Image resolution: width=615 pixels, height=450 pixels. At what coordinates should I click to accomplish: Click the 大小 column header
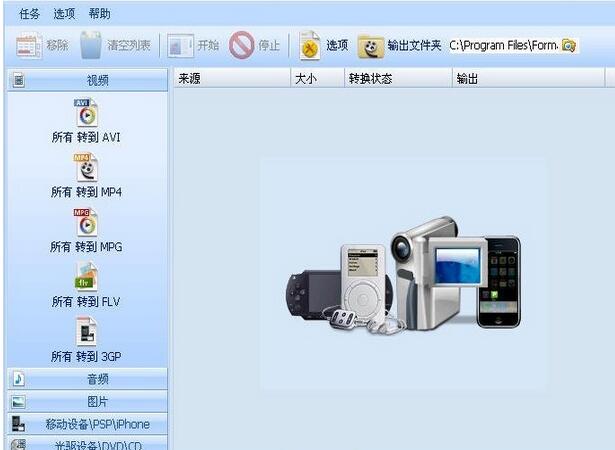tap(317, 78)
